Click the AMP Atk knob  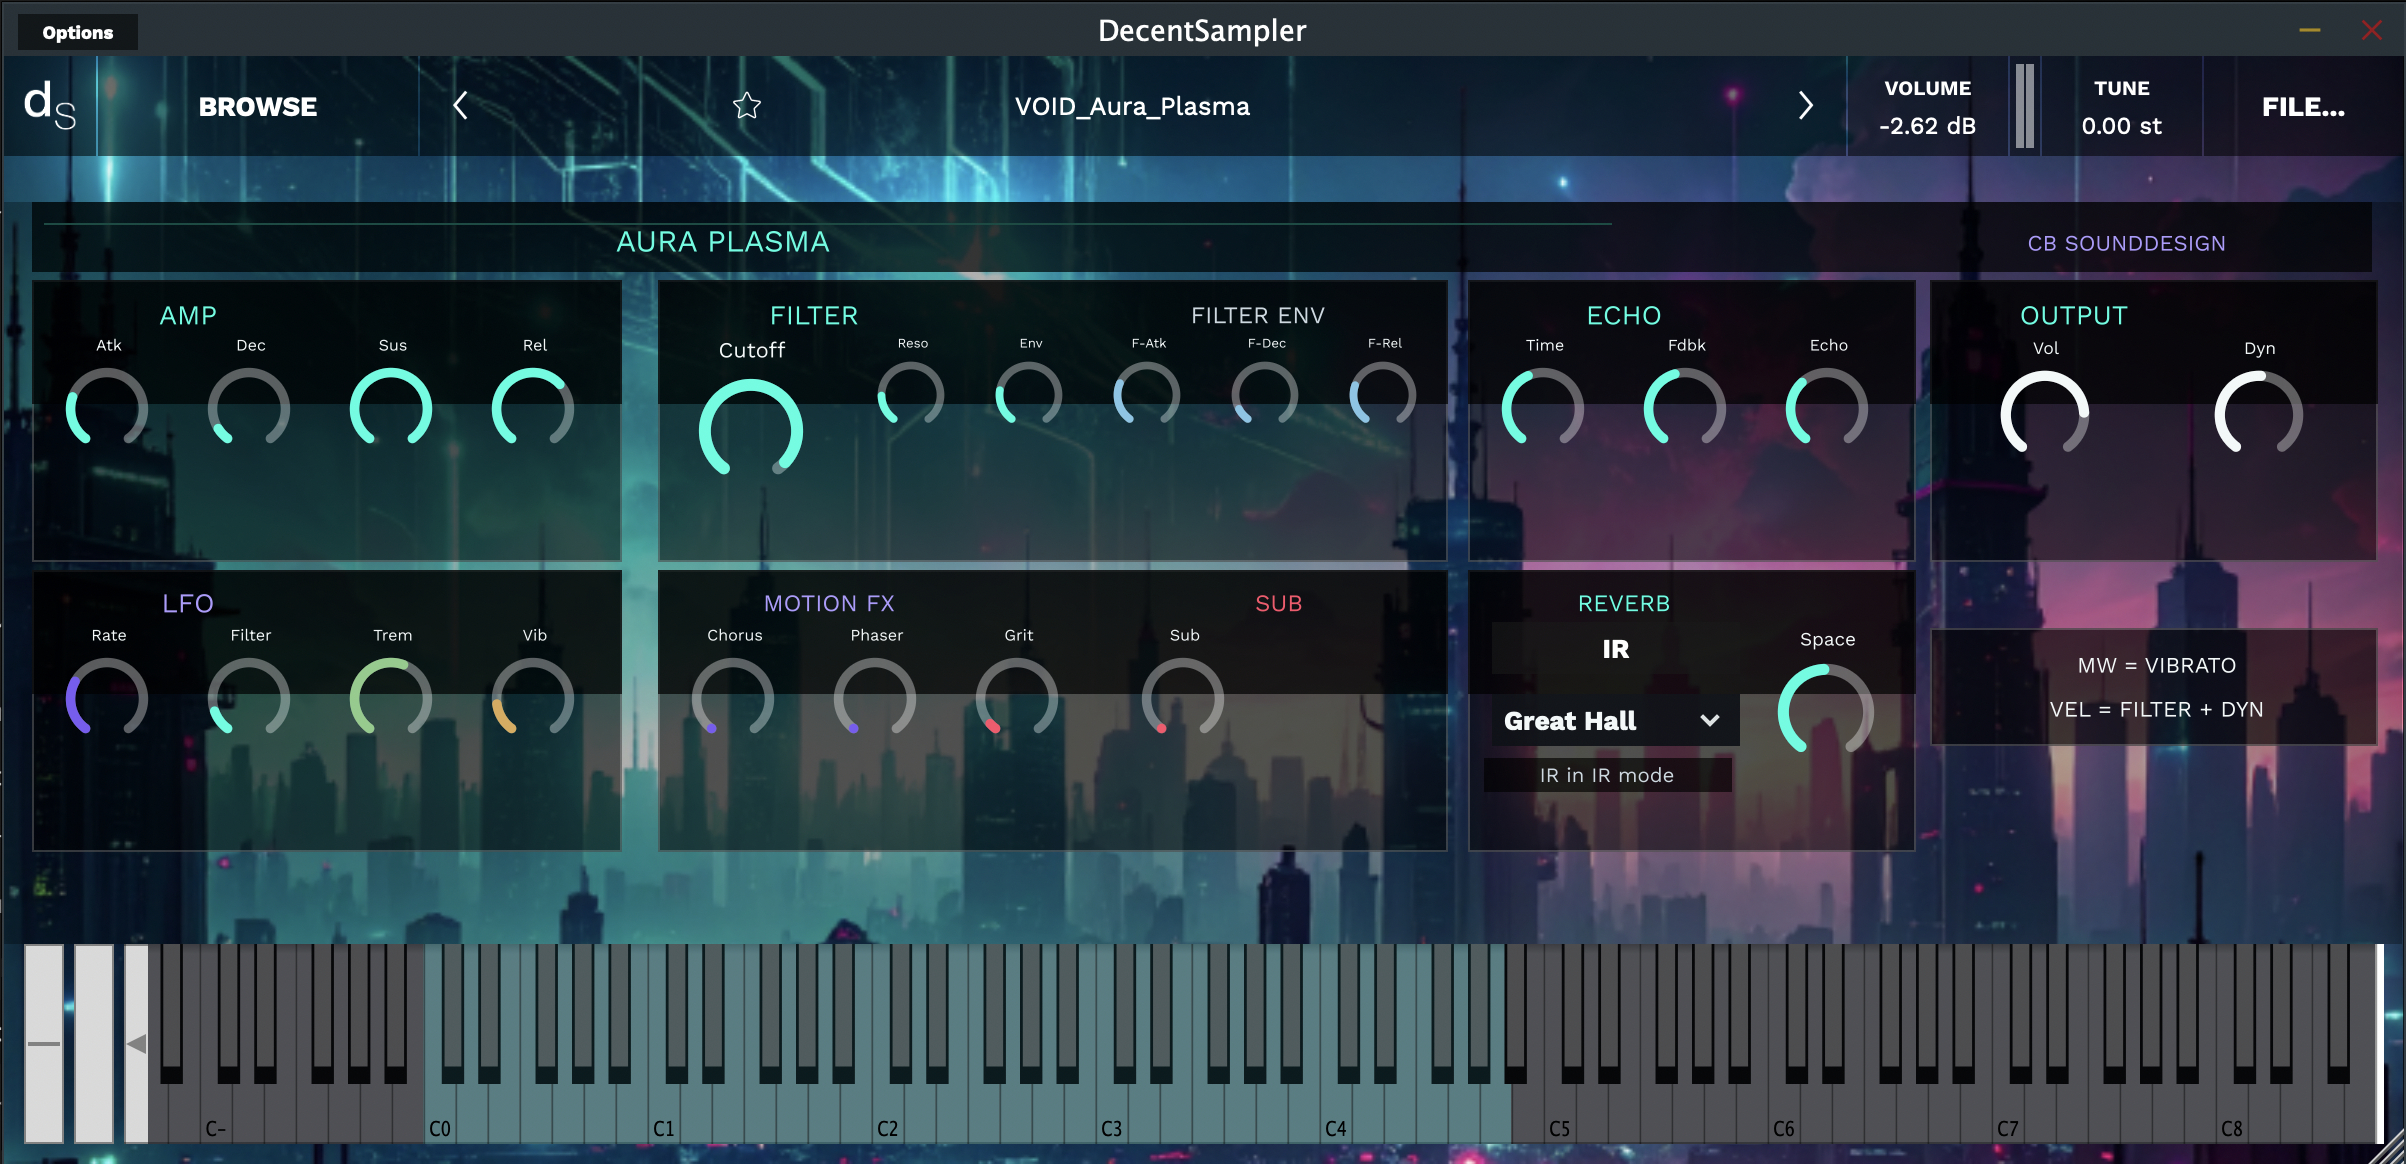click(107, 408)
